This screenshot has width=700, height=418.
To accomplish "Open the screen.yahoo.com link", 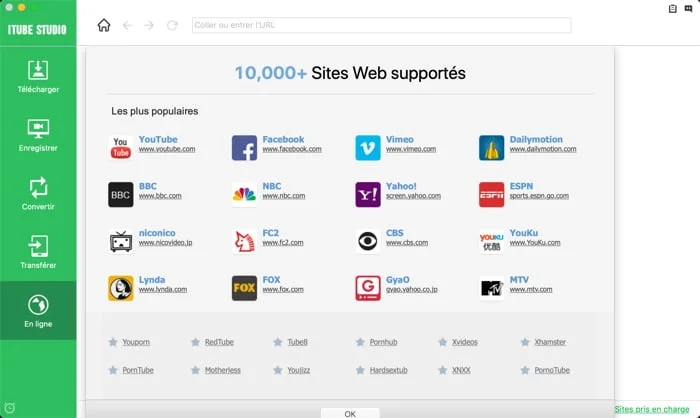I will 413,196.
